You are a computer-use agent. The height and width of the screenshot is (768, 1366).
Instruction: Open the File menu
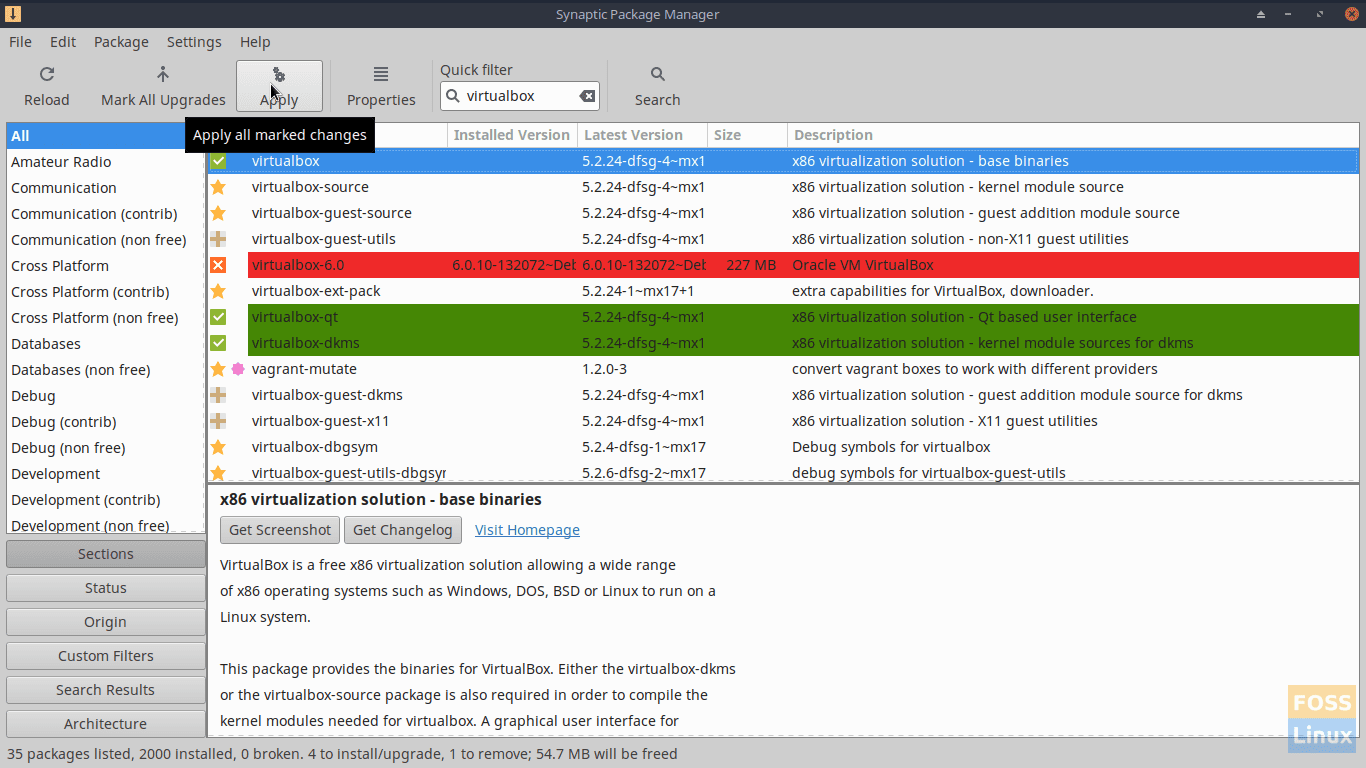coord(20,42)
